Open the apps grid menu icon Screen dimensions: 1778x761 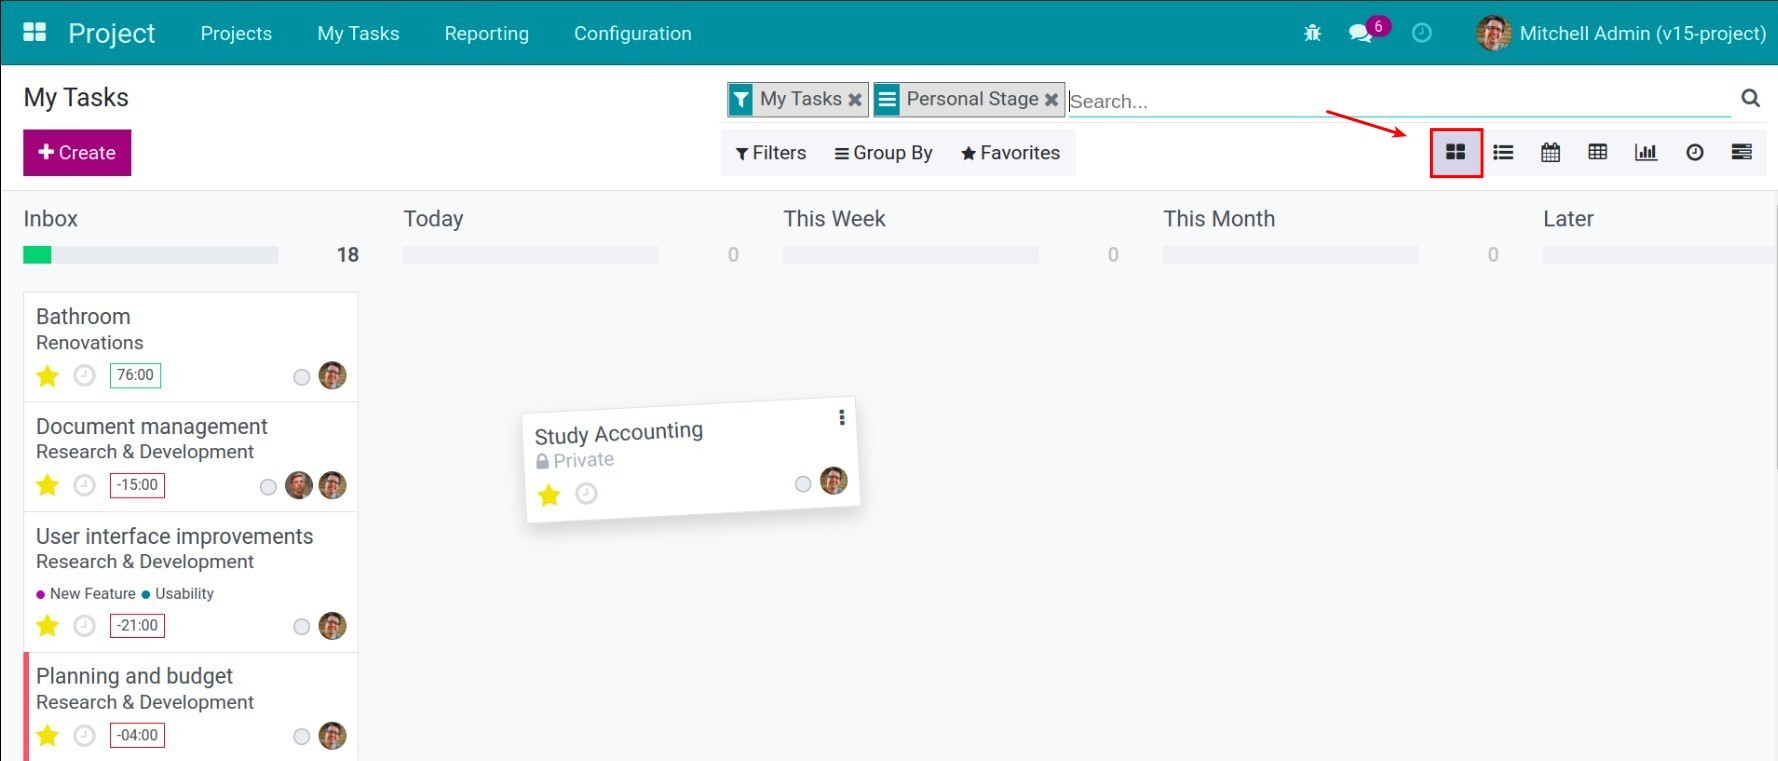point(35,32)
